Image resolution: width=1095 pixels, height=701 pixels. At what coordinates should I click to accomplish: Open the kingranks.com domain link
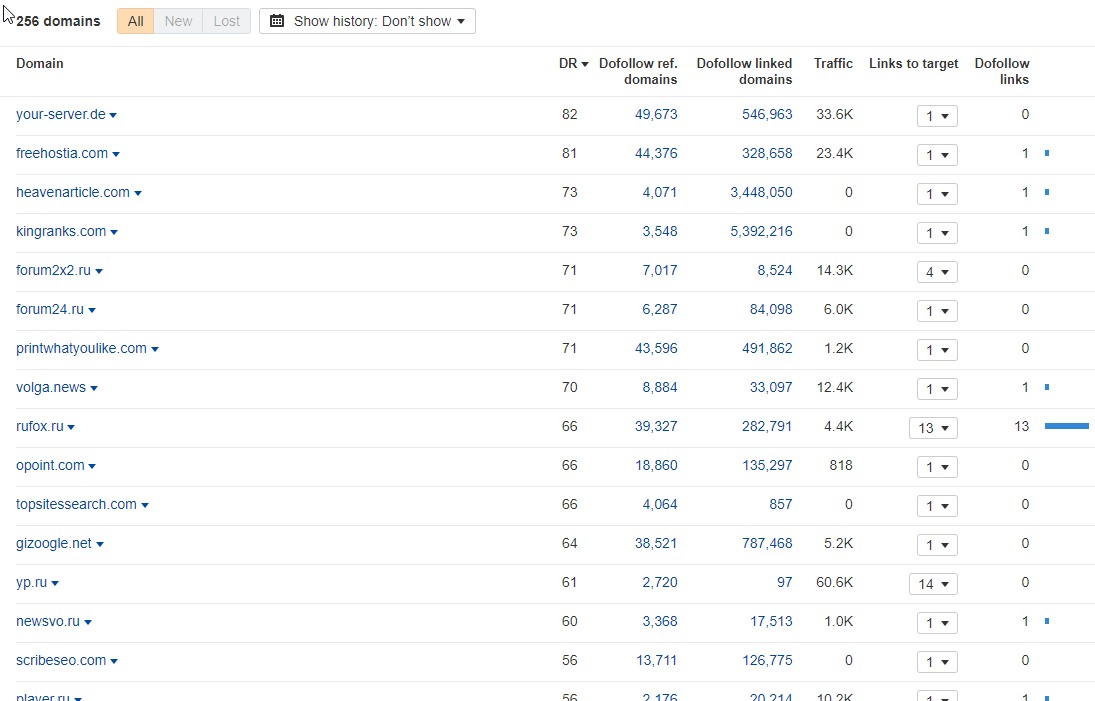[x=61, y=232]
